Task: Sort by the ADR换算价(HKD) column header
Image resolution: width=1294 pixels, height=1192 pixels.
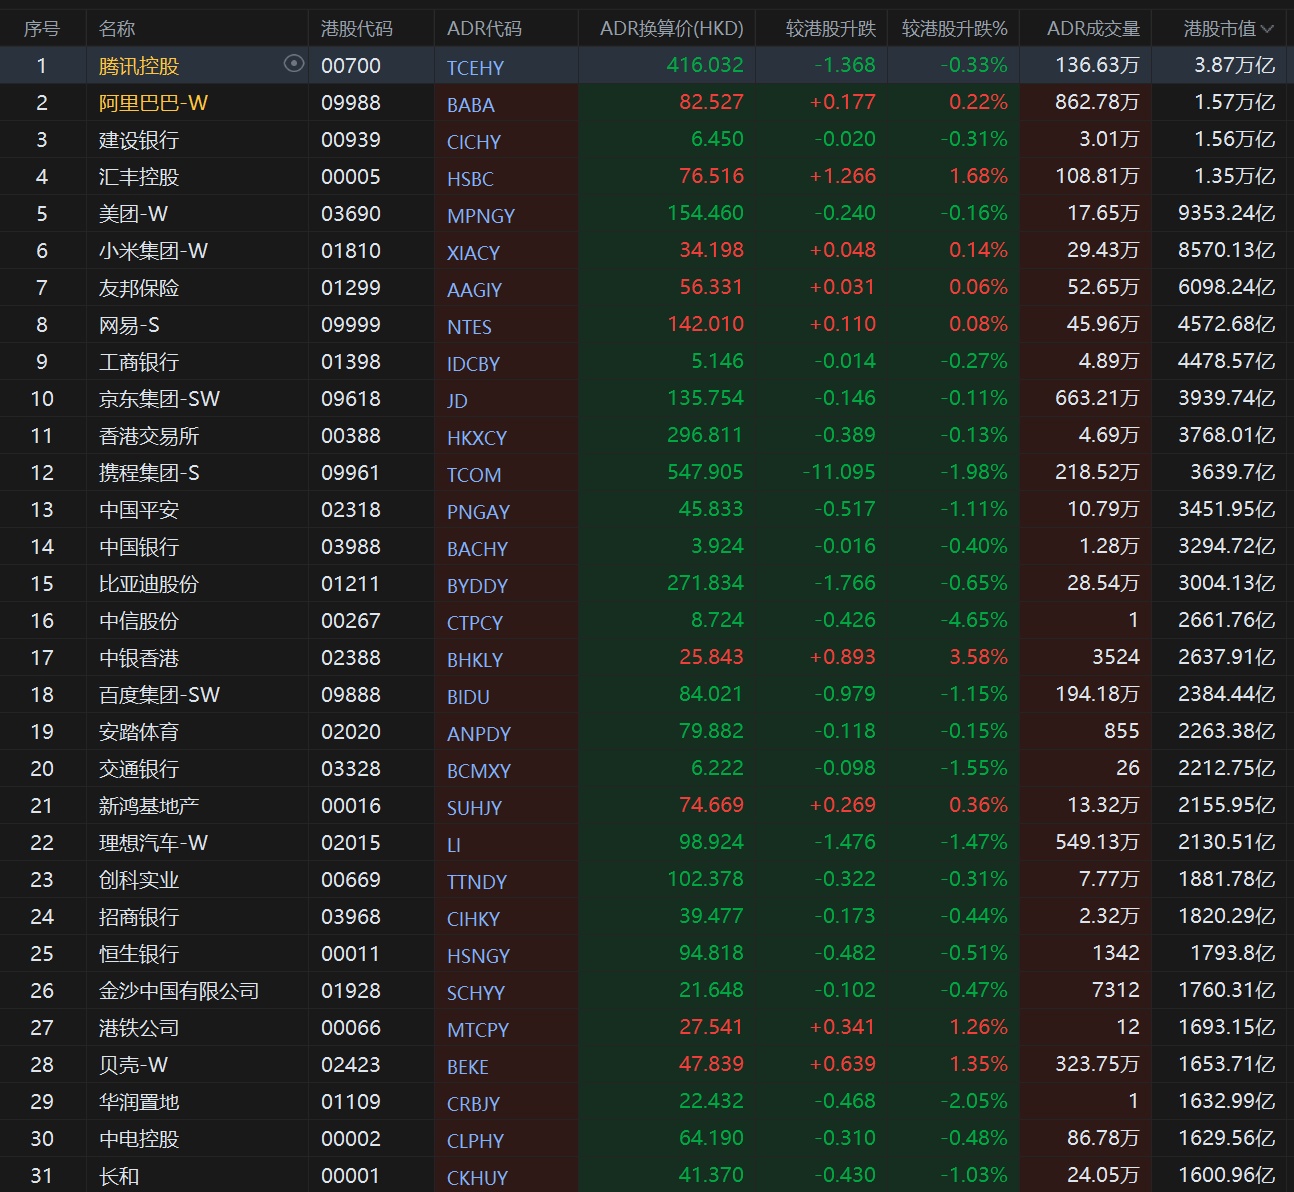Action: click(x=672, y=29)
